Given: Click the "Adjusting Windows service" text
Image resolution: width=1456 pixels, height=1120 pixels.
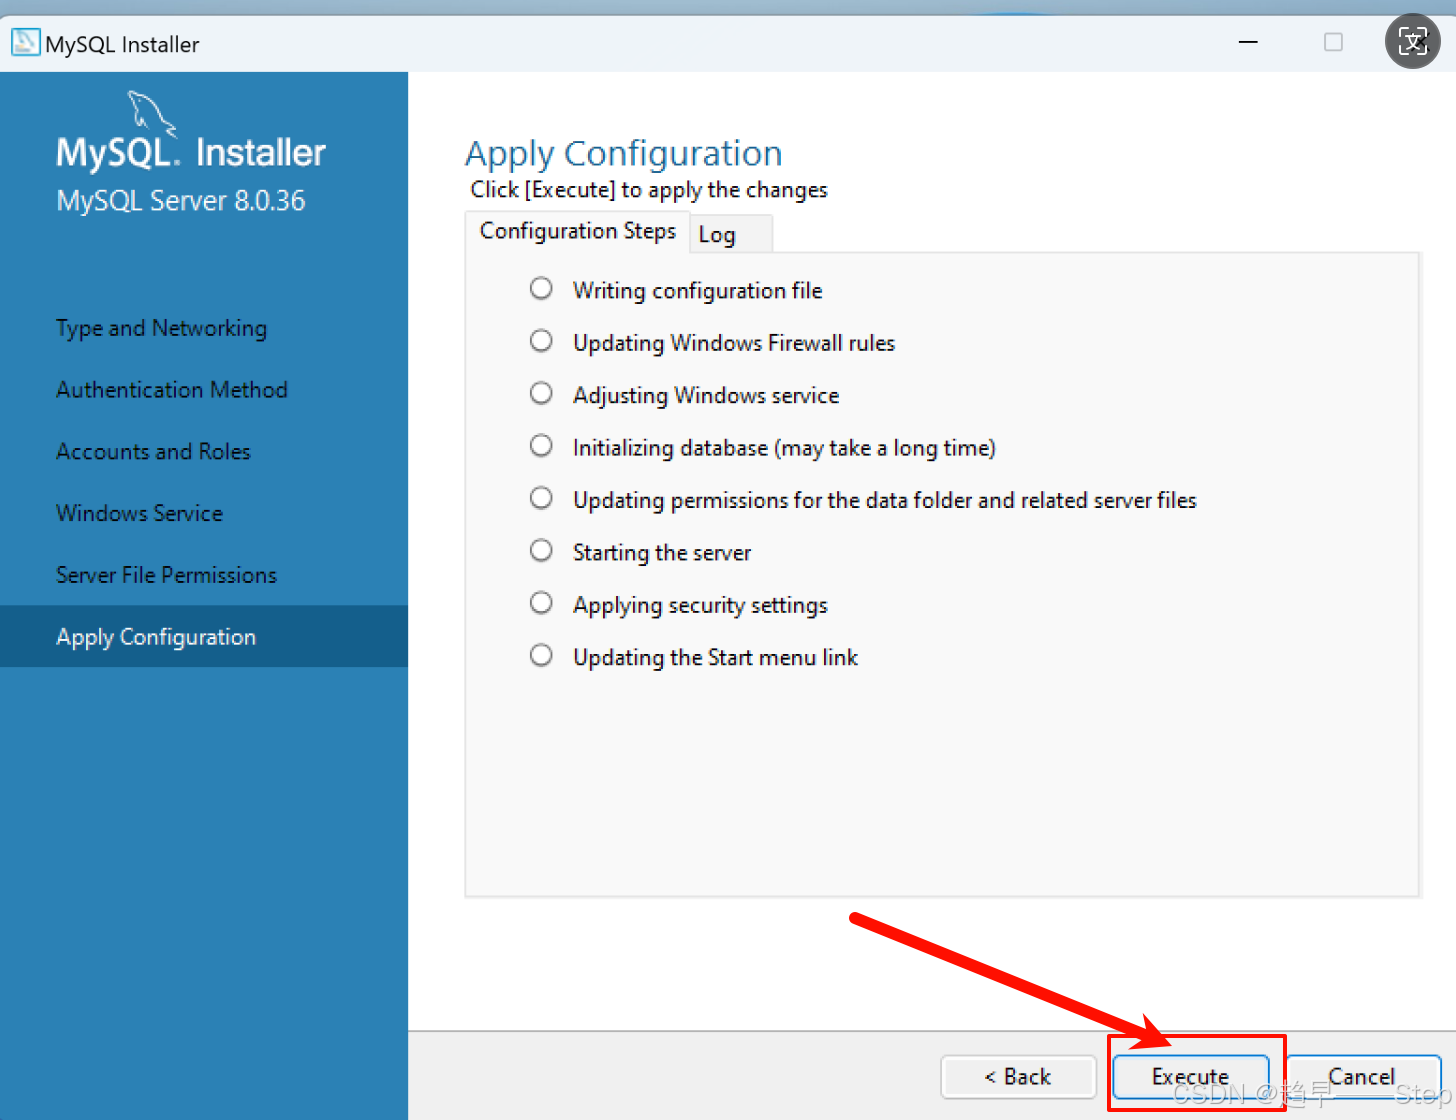Looking at the screenshot, I should coord(706,396).
